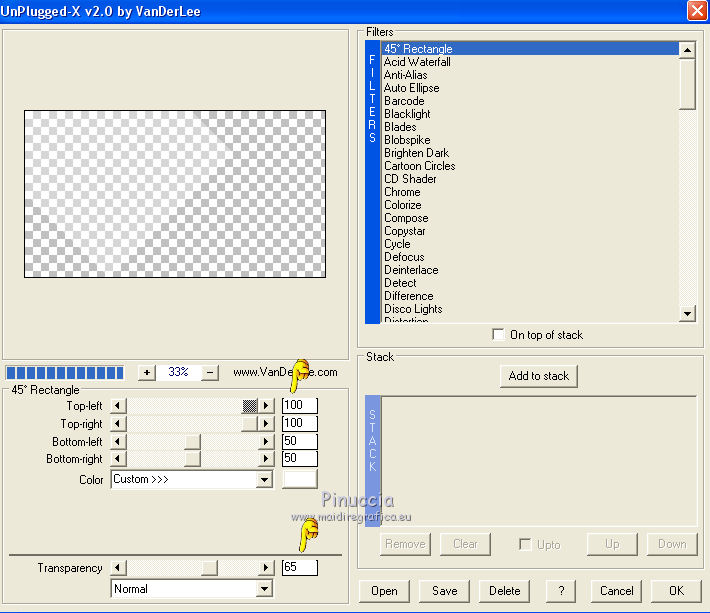Click the zoom out minus button
The image size is (710, 613).
210,372
